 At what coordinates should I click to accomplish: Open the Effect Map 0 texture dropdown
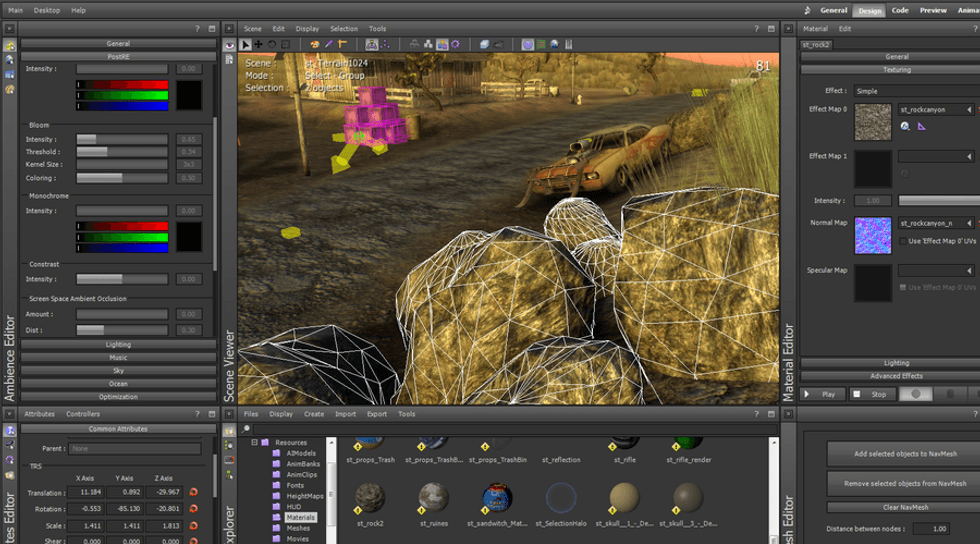pos(968,109)
